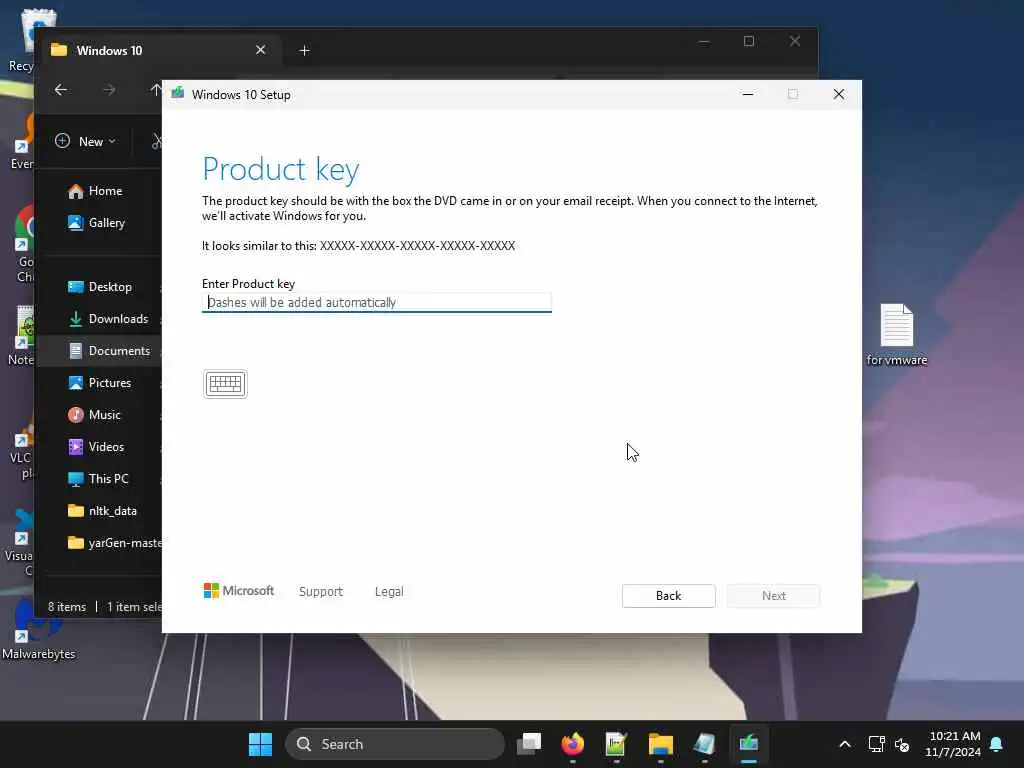The width and height of the screenshot is (1024, 768).
Task: Open the yarGen-master folder in sidebar
Action: 114,543
